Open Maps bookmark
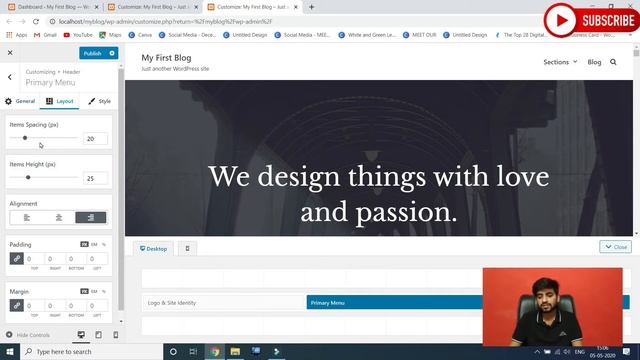Image resolution: width=640 pixels, height=360 pixels. pos(110,35)
